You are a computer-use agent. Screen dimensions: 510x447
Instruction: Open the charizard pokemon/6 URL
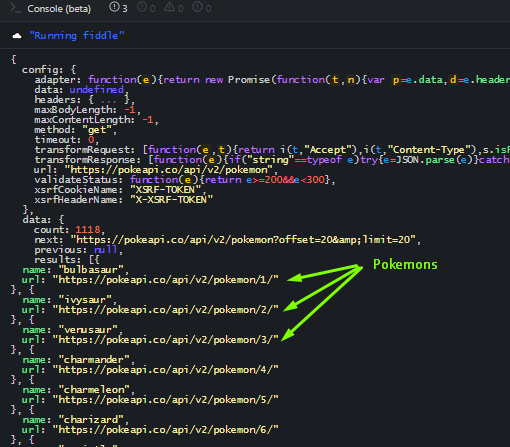pyautogui.click(x=165, y=430)
